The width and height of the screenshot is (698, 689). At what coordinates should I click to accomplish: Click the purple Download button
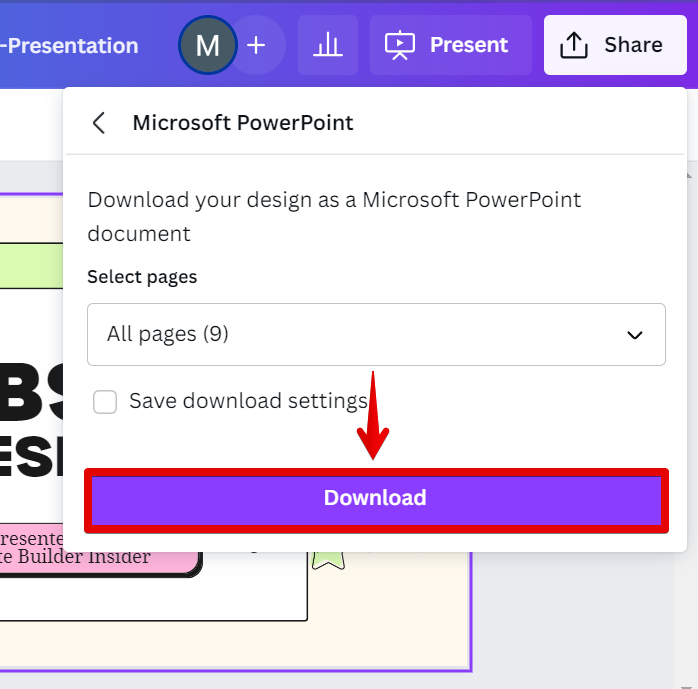click(375, 498)
